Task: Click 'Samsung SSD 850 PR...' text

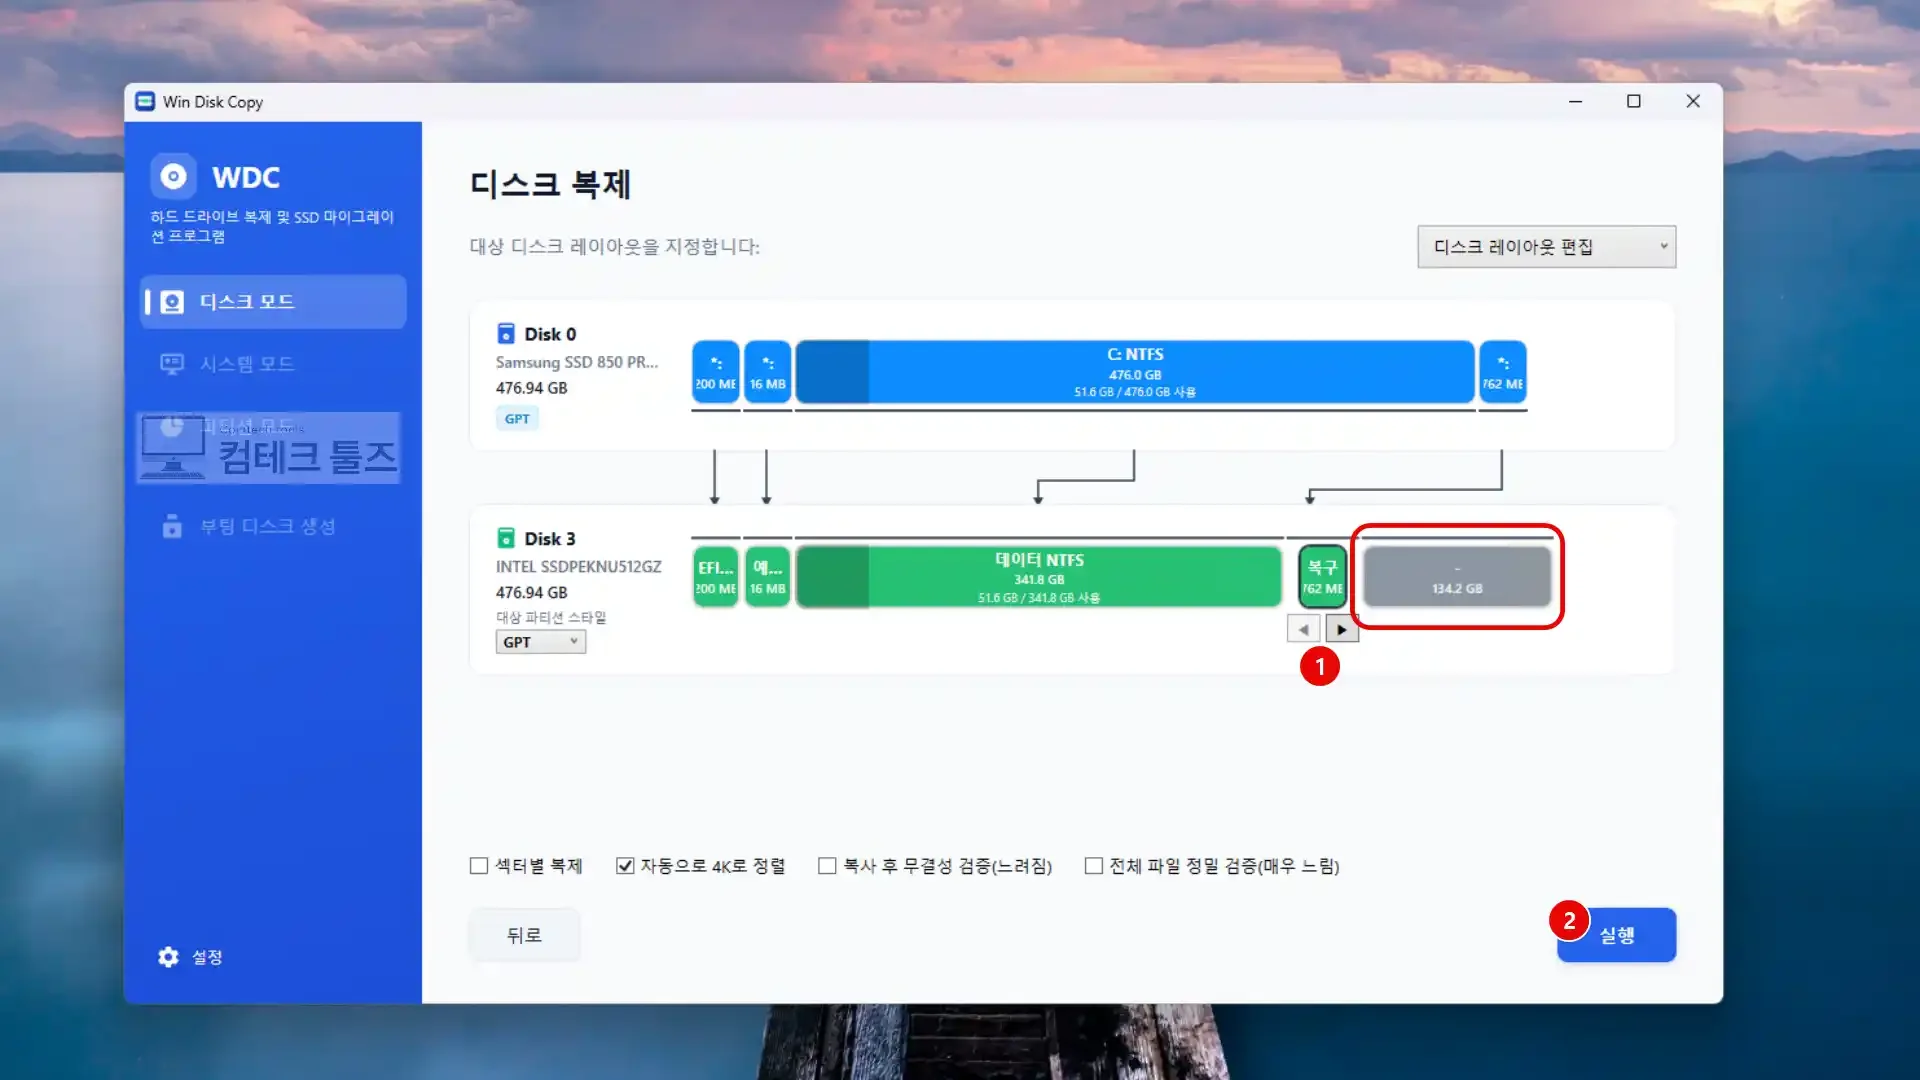Action: 577,362
